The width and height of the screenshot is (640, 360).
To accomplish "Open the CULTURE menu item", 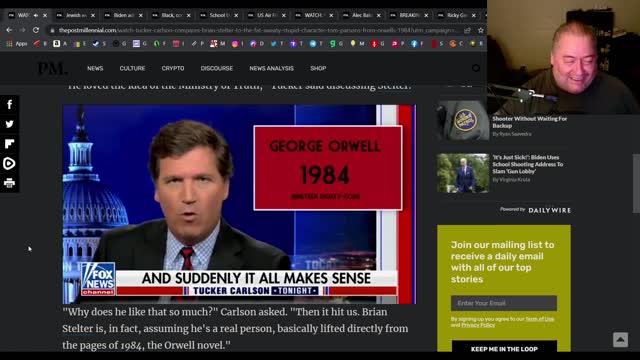I will (x=132, y=68).
